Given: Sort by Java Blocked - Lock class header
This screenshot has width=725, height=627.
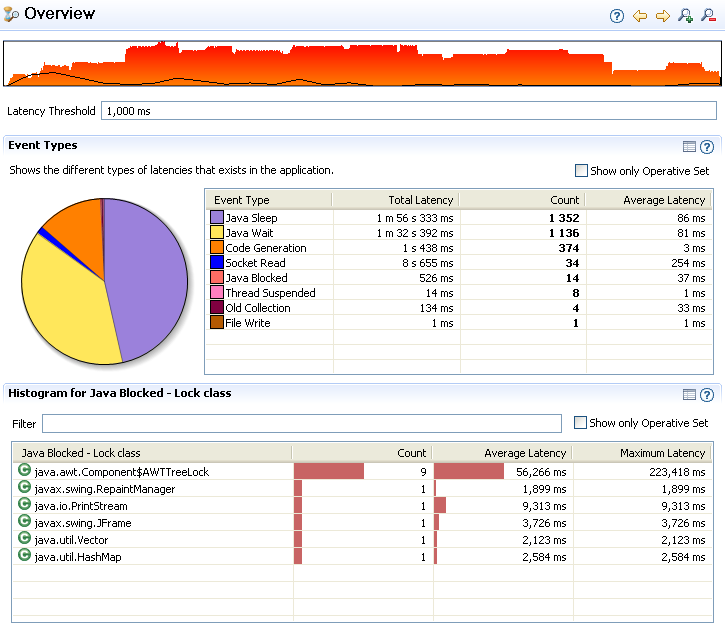Looking at the screenshot, I should click(152, 453).
